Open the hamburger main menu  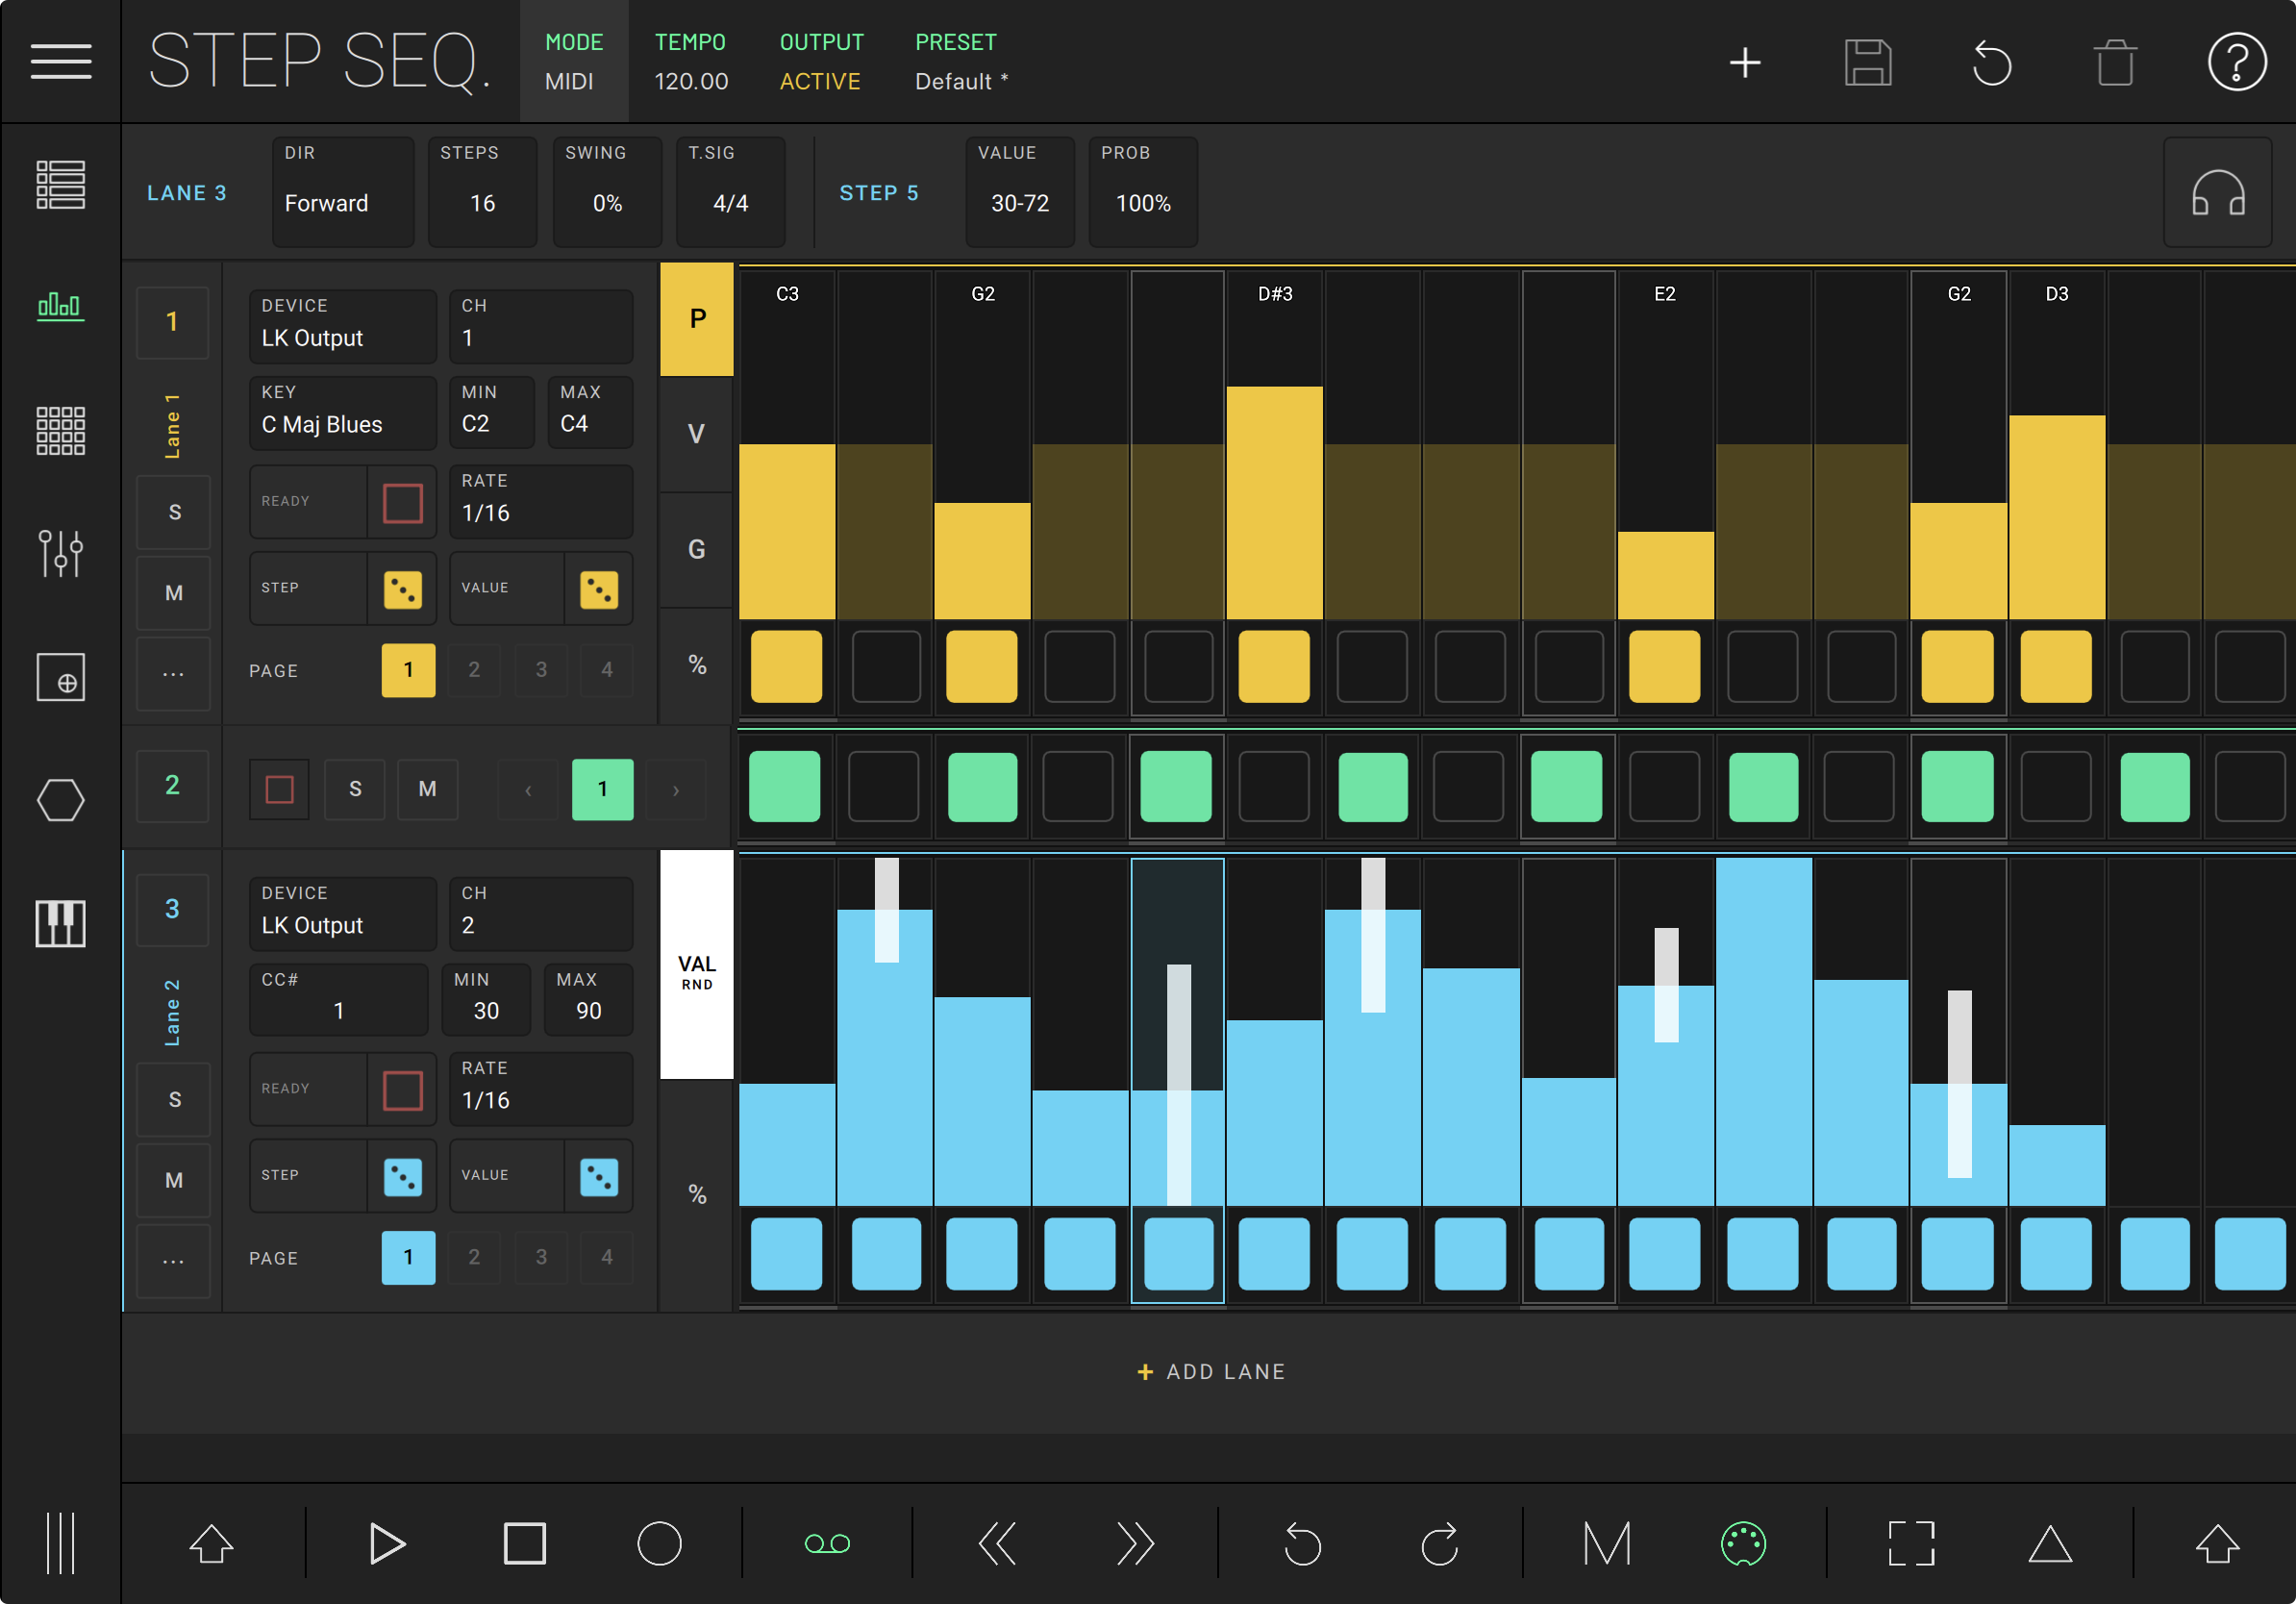(x=60, y=61)
